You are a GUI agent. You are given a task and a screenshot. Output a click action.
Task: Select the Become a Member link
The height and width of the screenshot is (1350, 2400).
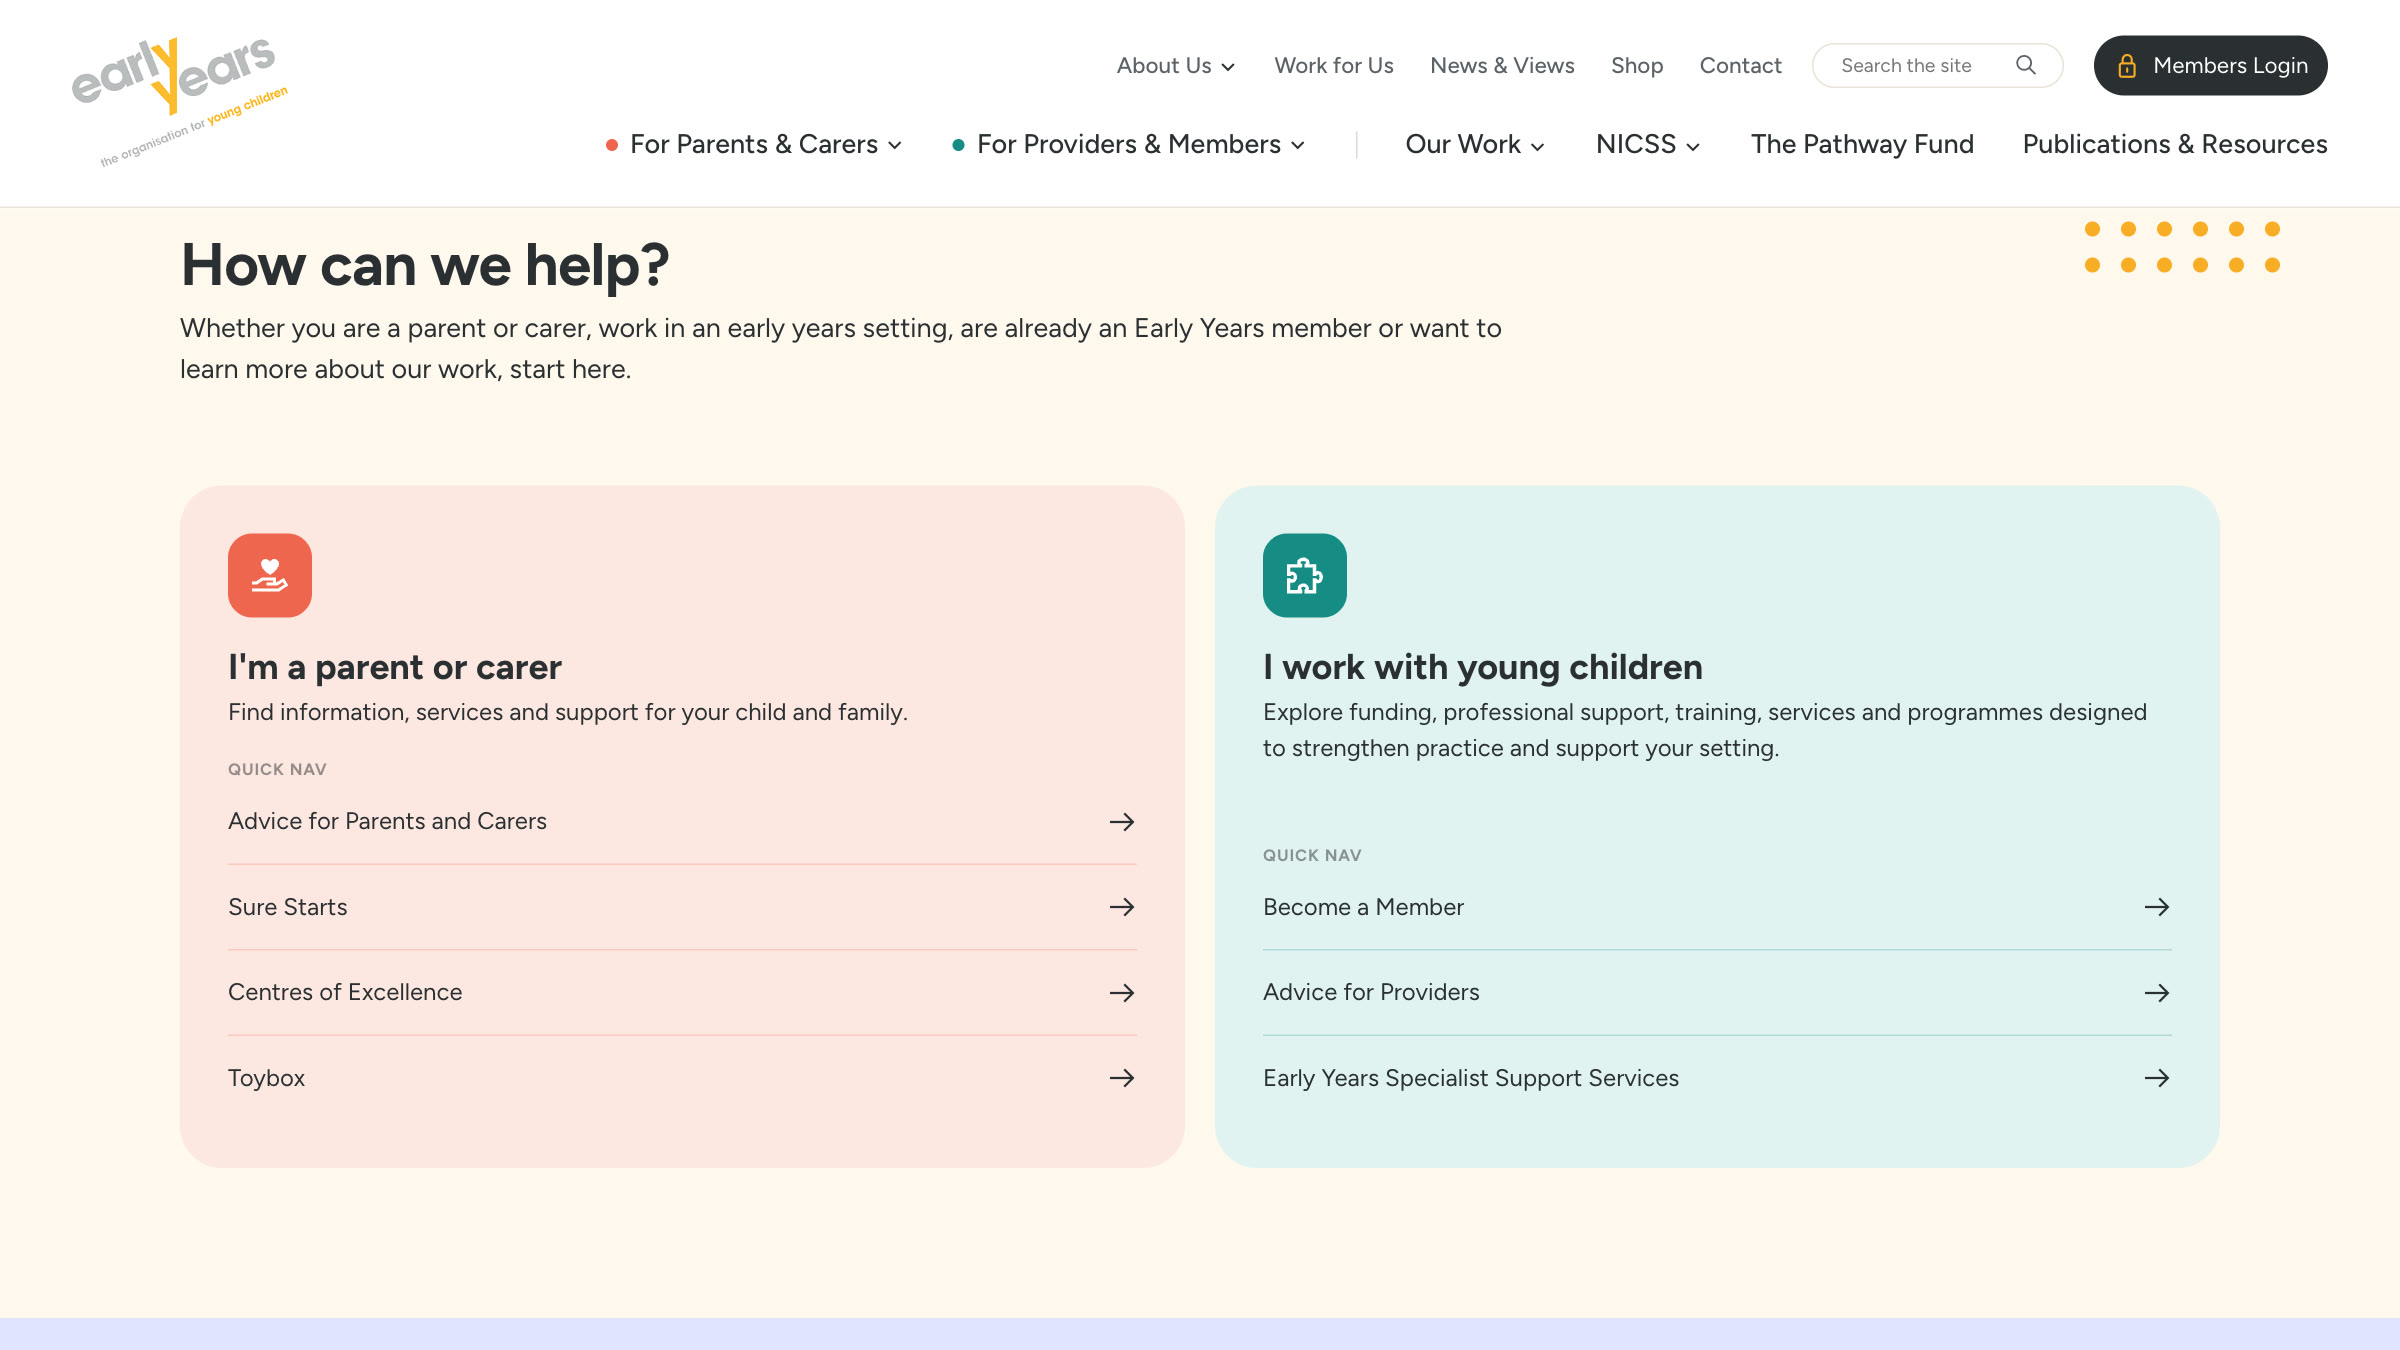[x=1363, y=907]
